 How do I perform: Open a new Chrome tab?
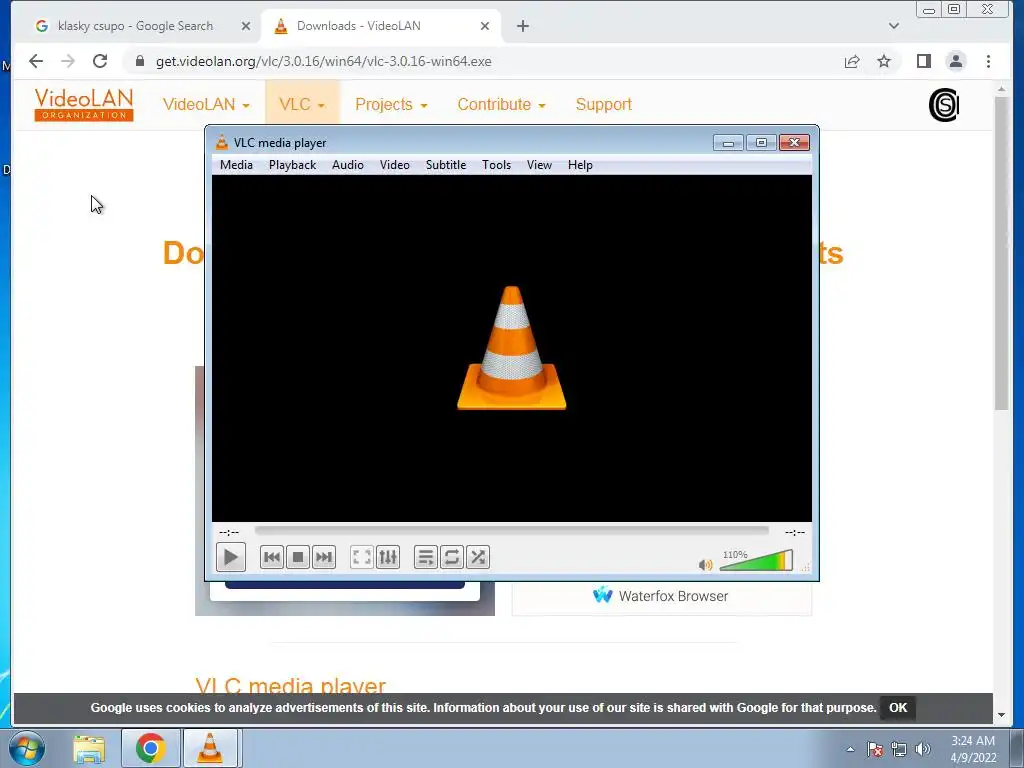pyautogui.click(x=522, y=26)
